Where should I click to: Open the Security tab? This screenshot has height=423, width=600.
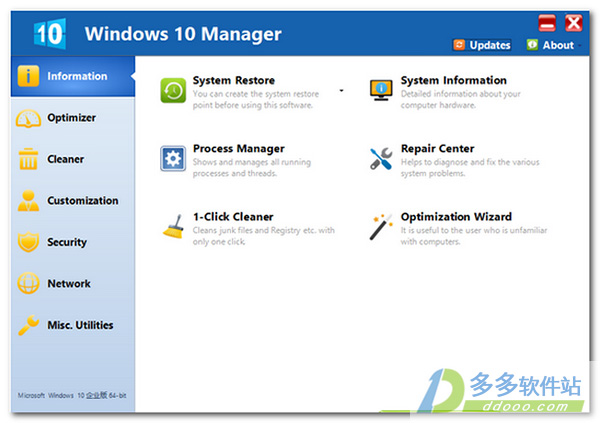coord(73,242)
